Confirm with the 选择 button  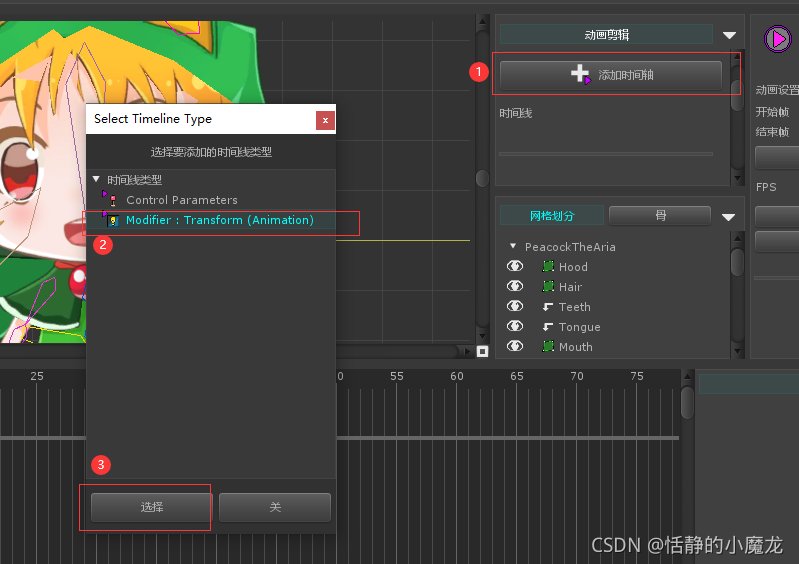(151, 507)
